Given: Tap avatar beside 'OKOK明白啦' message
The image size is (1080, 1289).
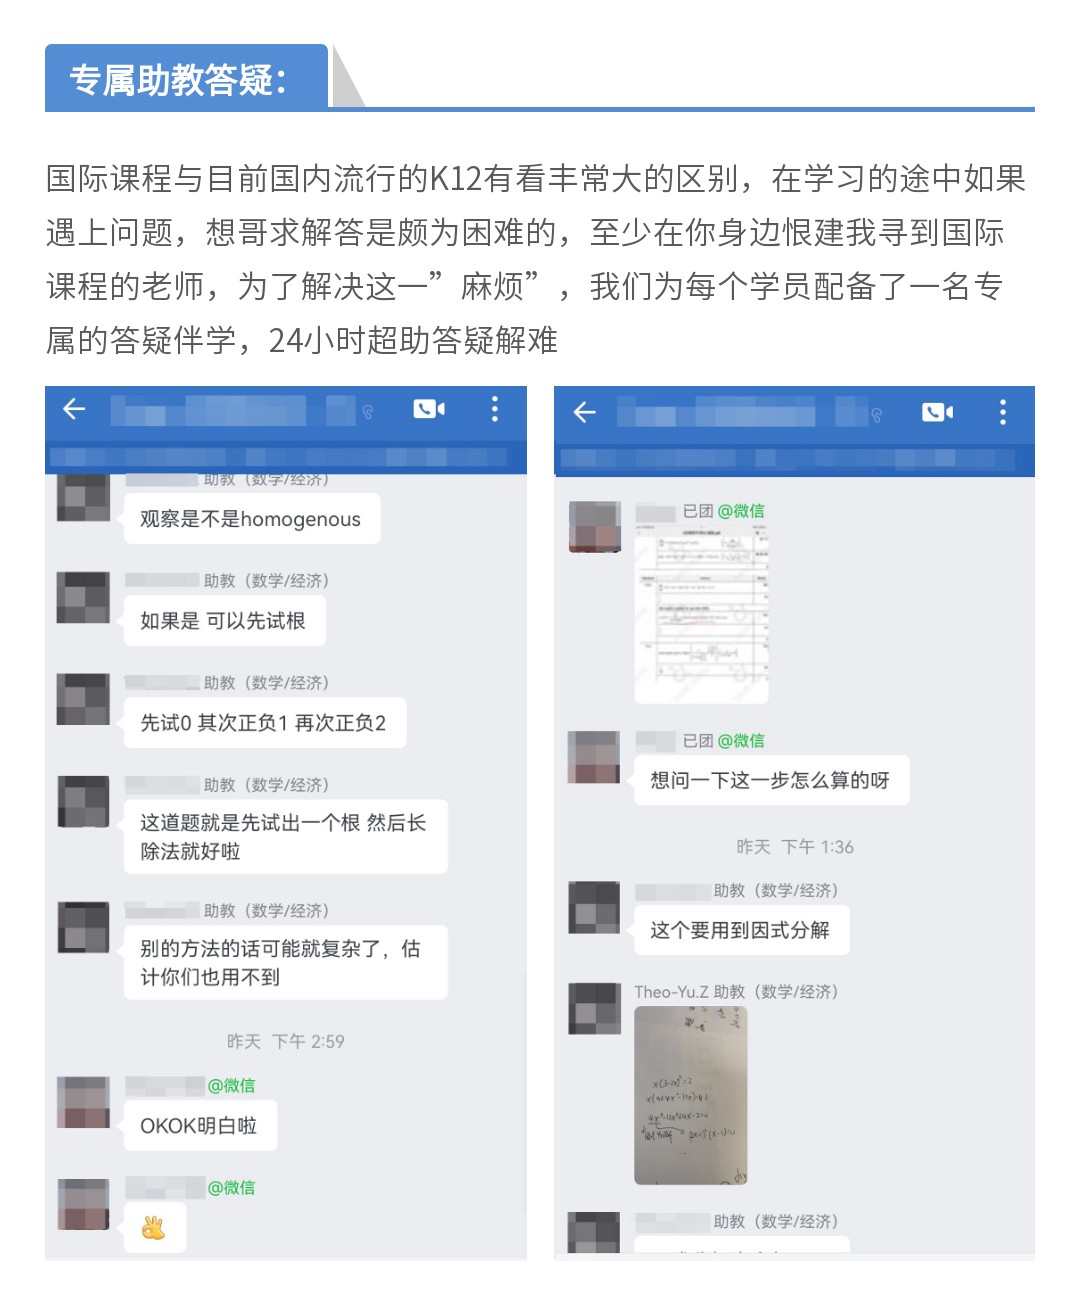Looking at the screenshot, I should (84, 1102).
